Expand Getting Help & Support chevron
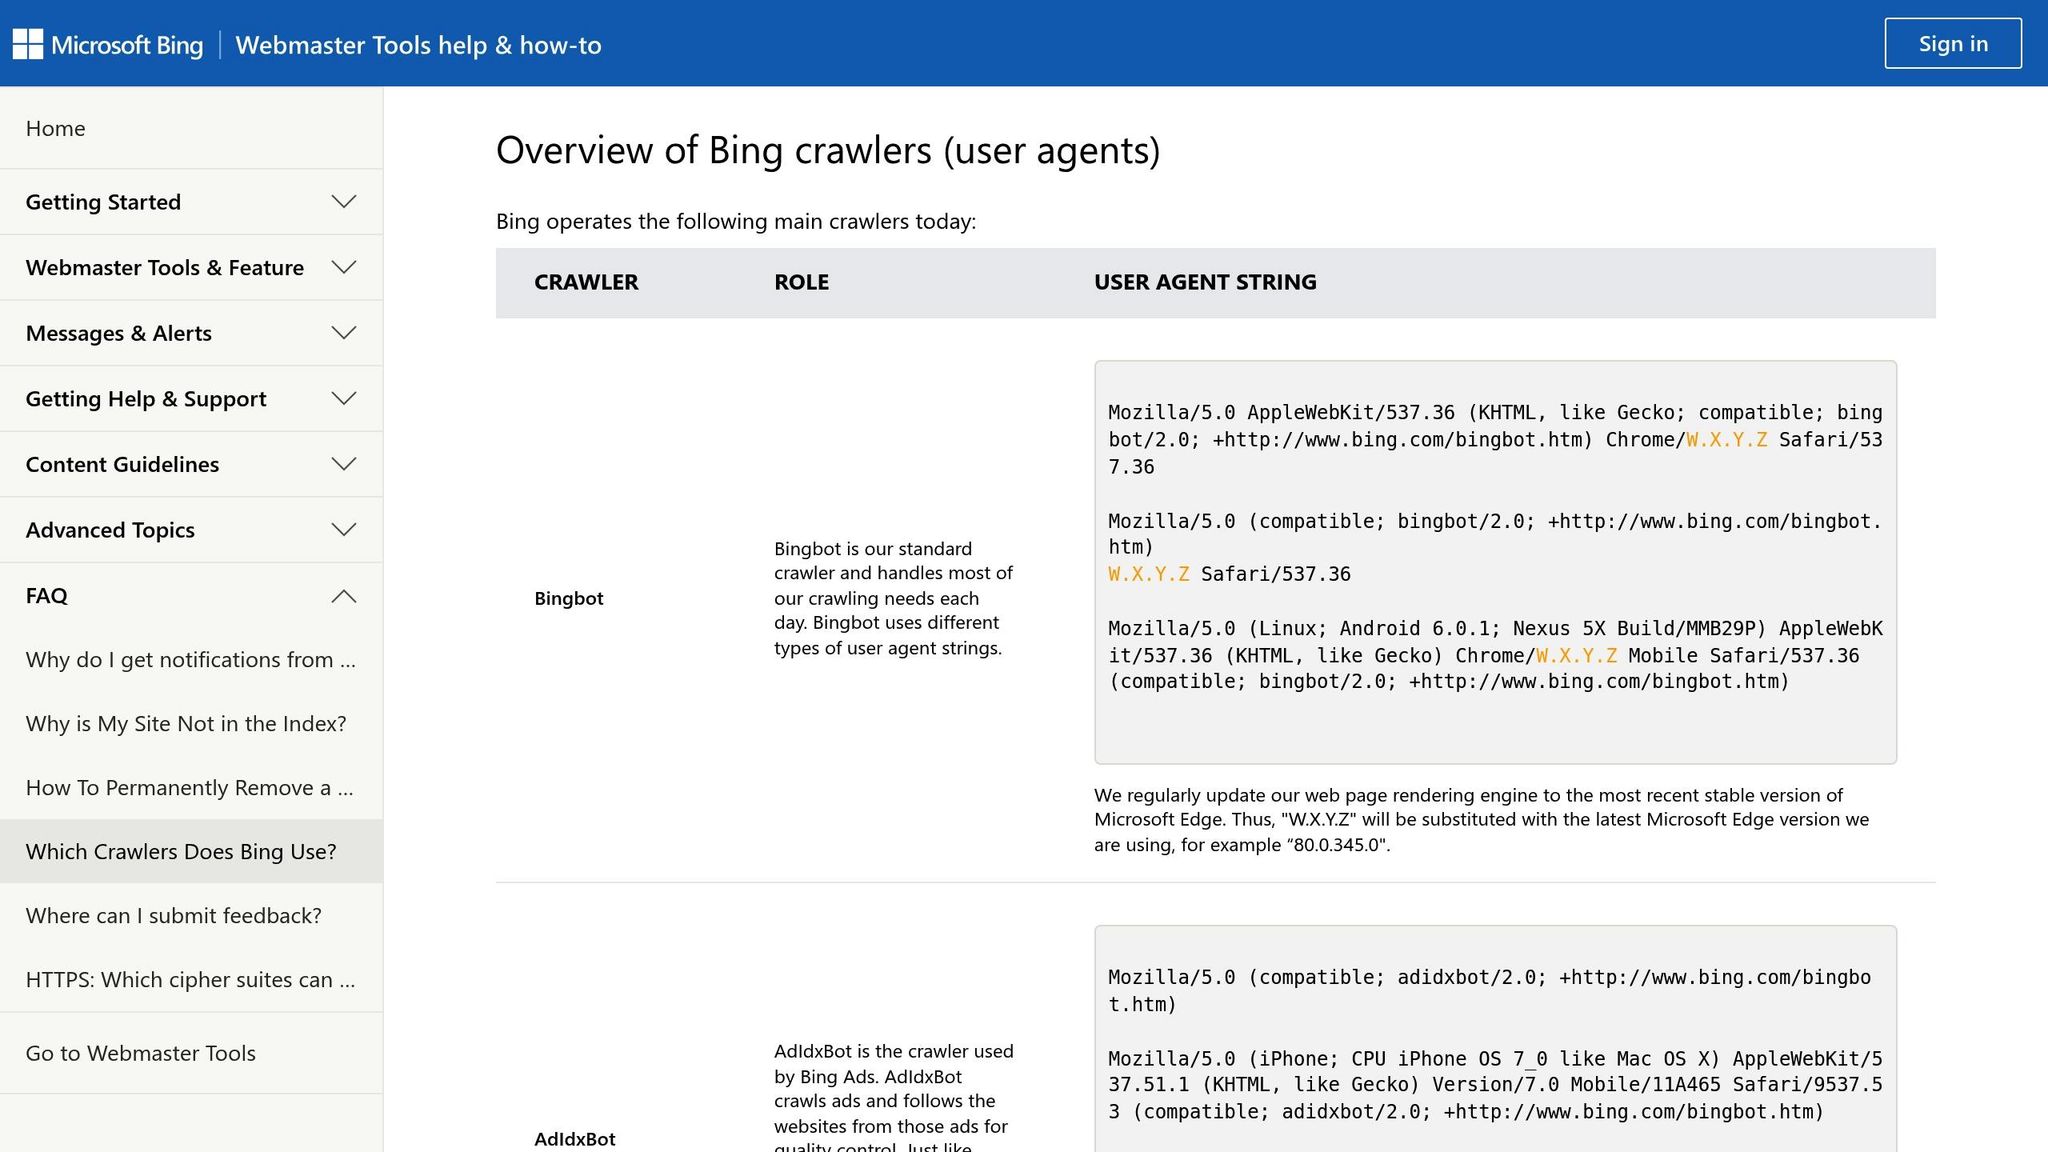The image size is (2048, 1152). [x=343, y=399]
